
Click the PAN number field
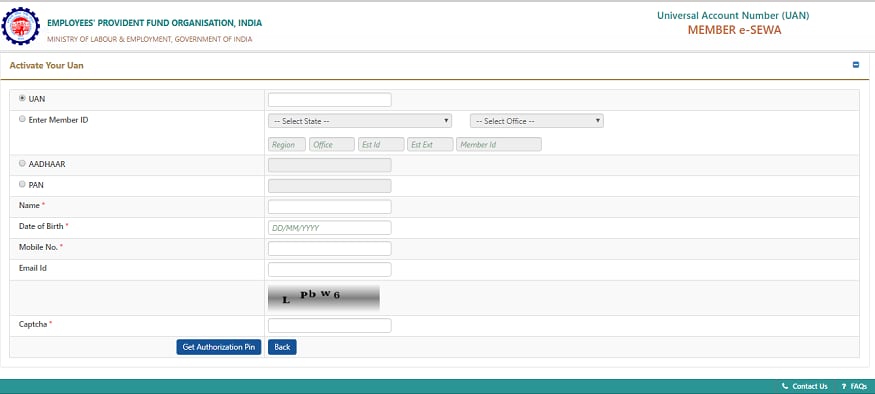coord(330,186)
